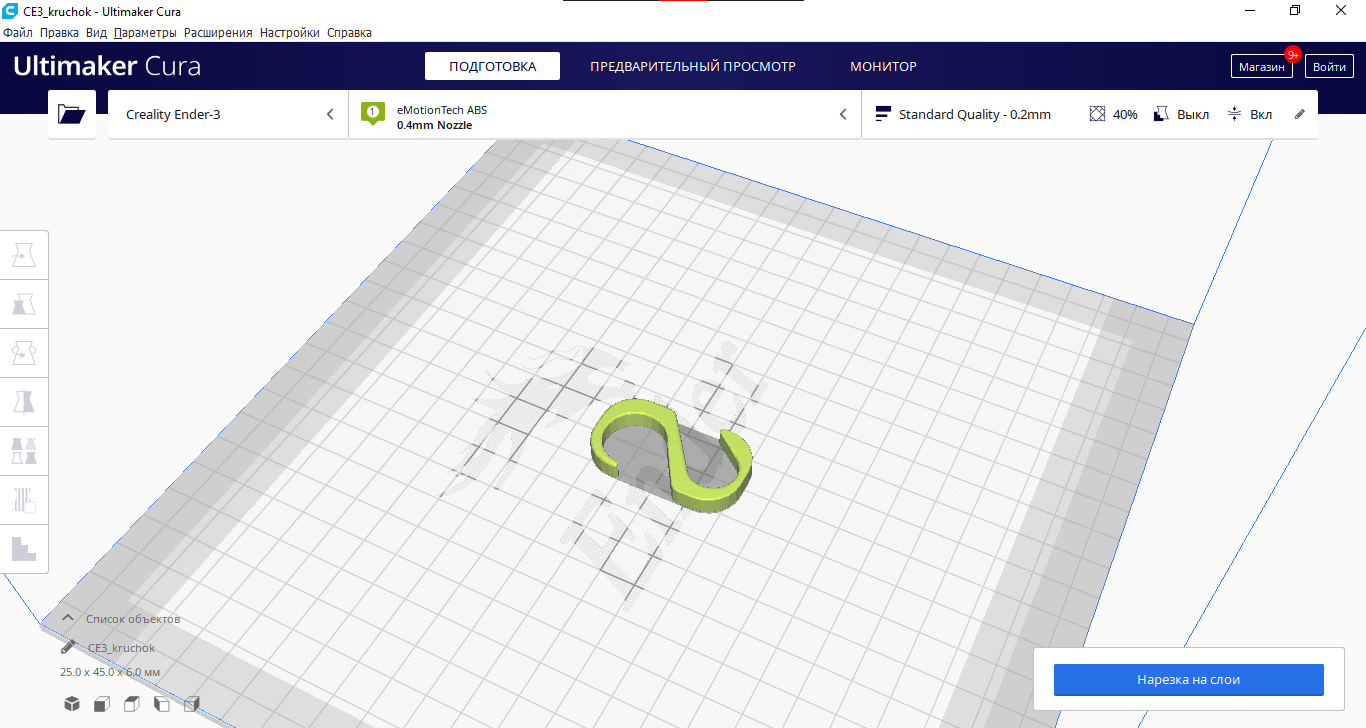Click the support icon next to Выкл
This screenshot has width=1366, height=728.
coord(1161,114)
